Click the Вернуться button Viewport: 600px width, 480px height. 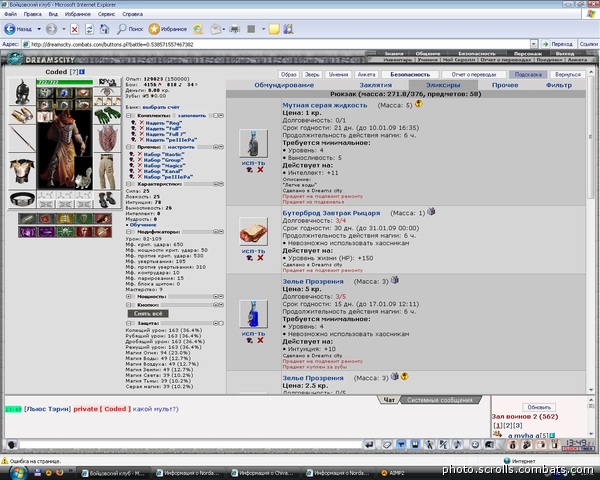[x=567, y=75]
